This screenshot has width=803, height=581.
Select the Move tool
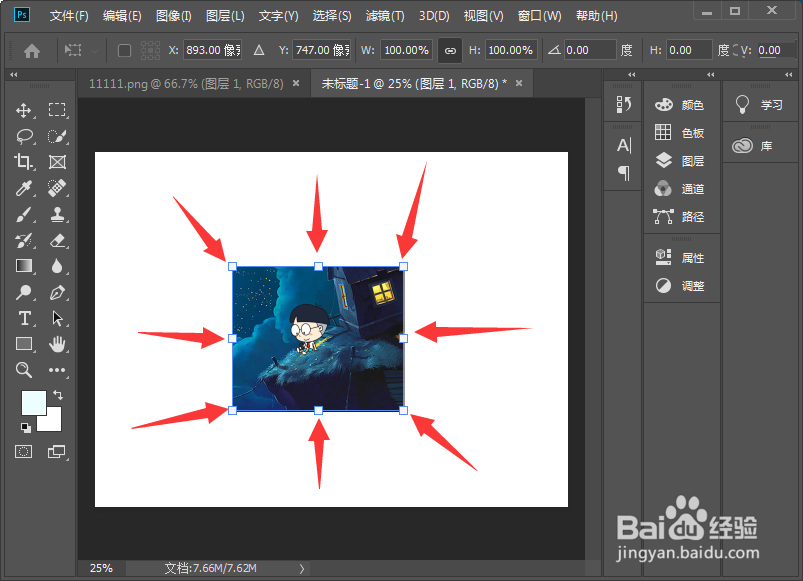[24, 110]
